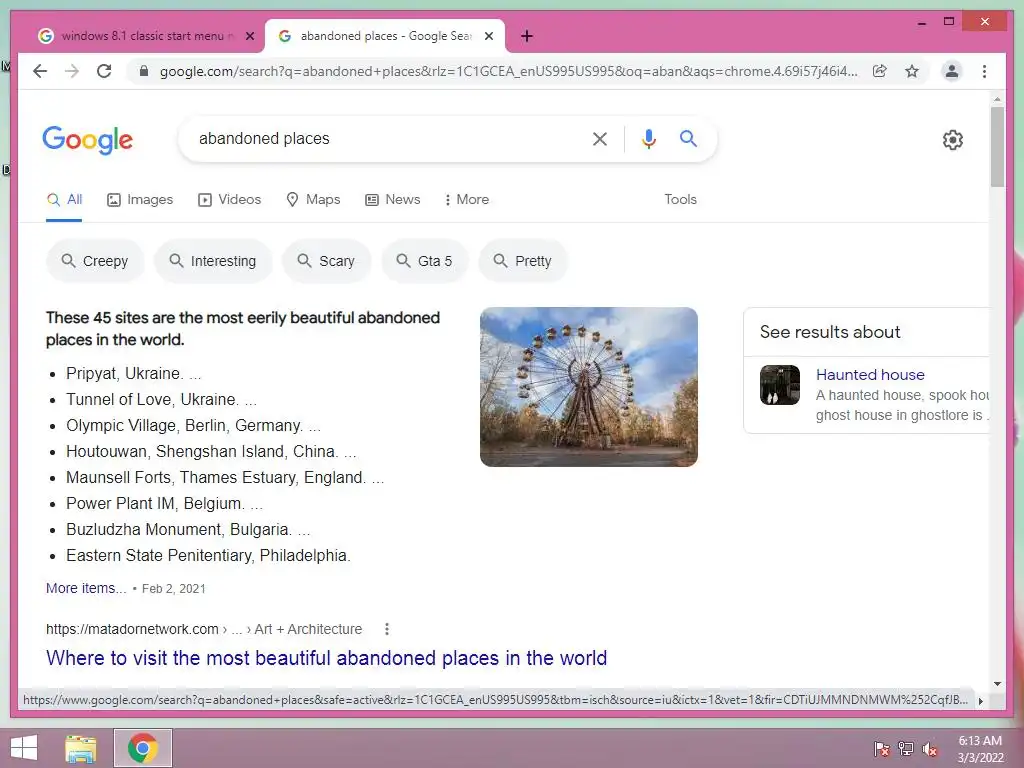The image size is (1024, 768).
Task: Expand the More search categories menu
Action: pos(466,200)
